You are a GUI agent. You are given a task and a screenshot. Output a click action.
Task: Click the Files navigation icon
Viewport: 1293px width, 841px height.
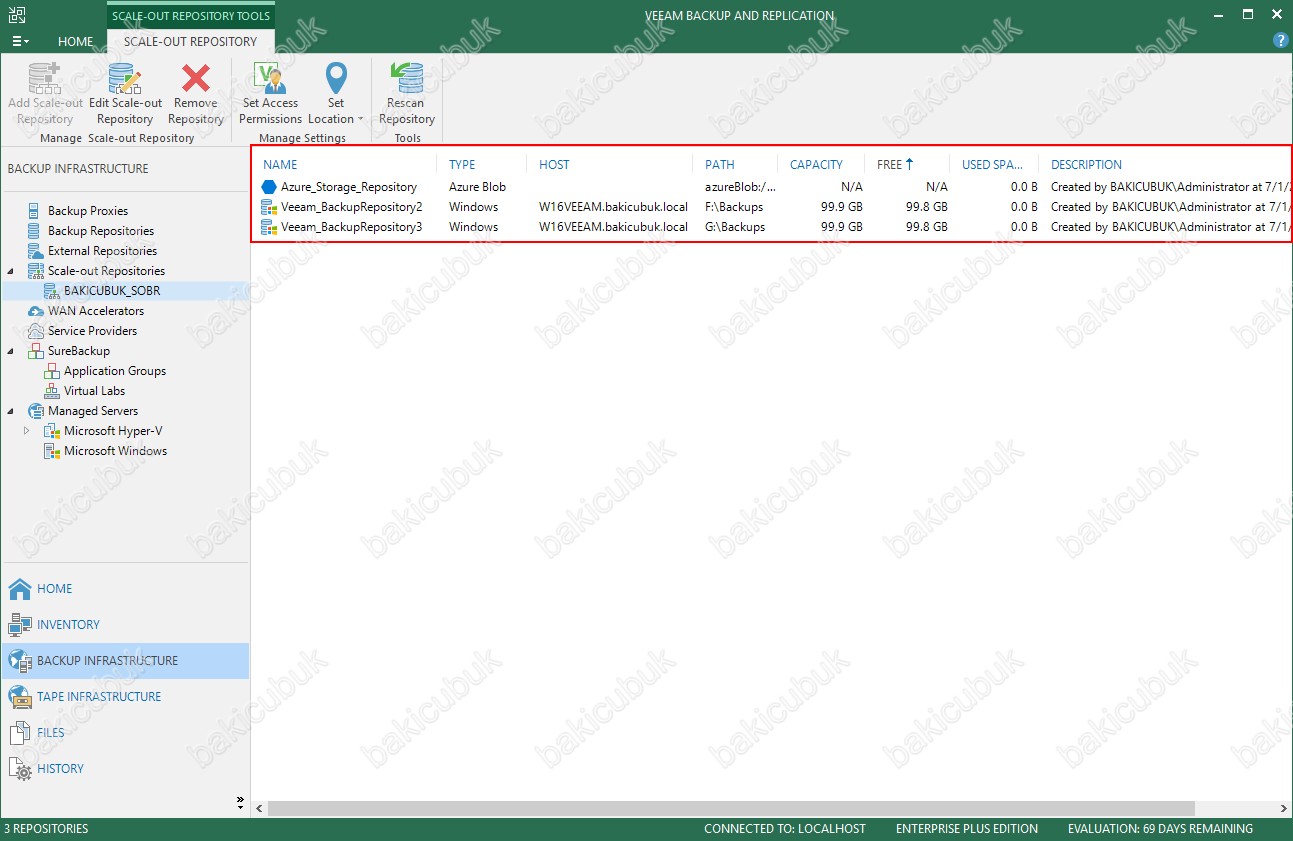coord(20,733)
